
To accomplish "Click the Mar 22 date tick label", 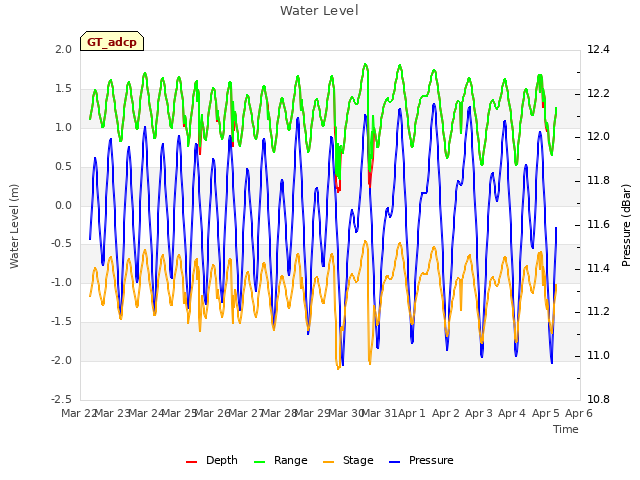I will [79, 413].
